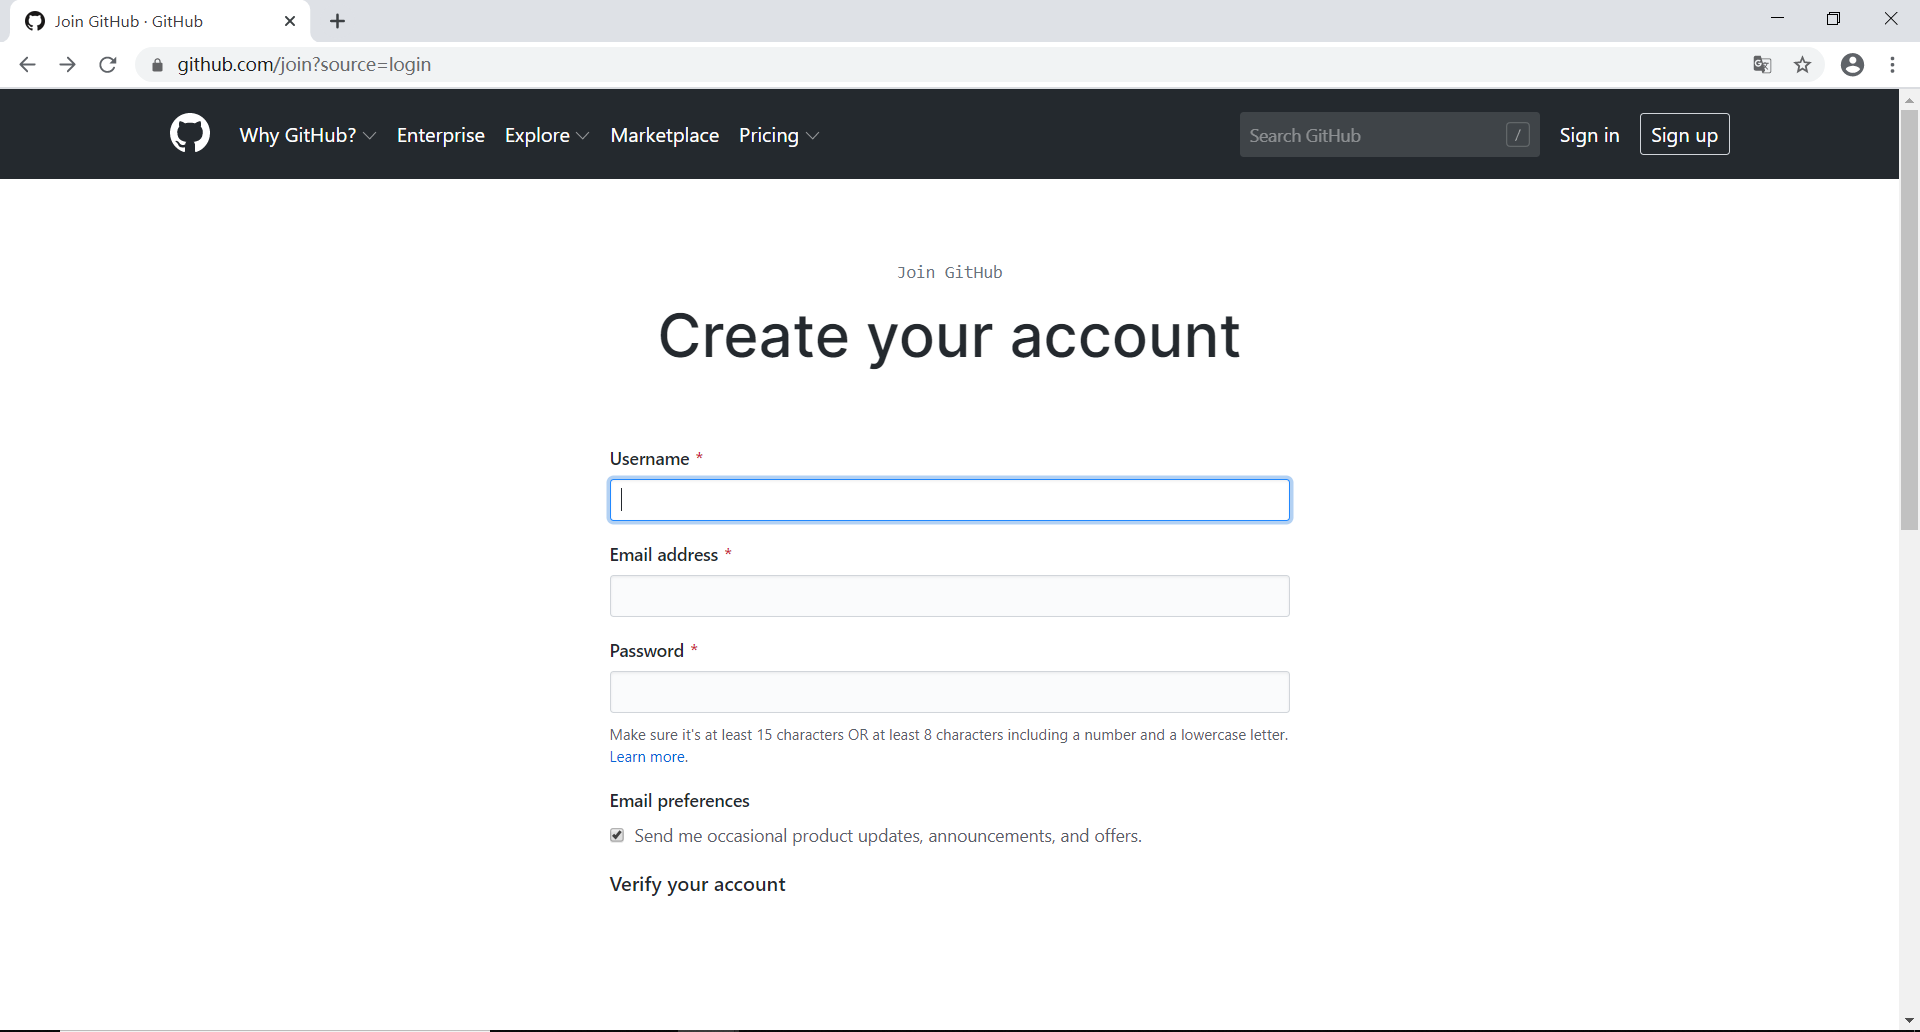Toggle the product updates email checkbox

(617, 835)
